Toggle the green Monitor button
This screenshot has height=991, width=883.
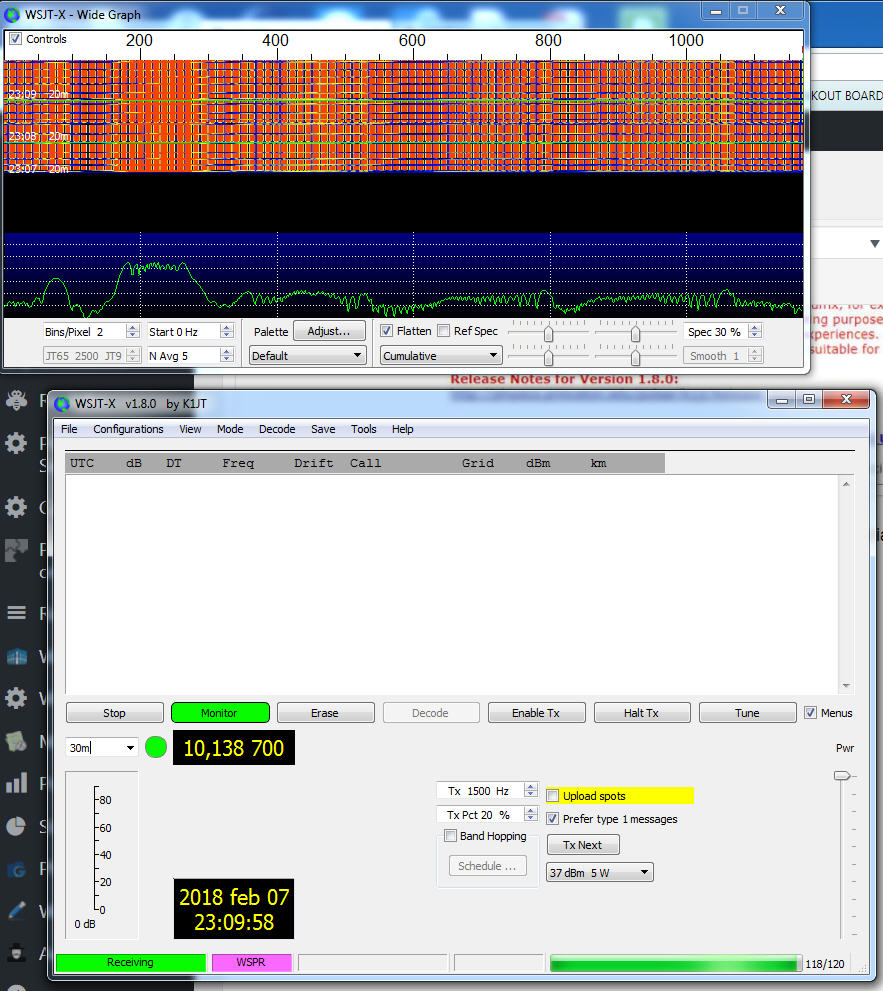[220, 713]
